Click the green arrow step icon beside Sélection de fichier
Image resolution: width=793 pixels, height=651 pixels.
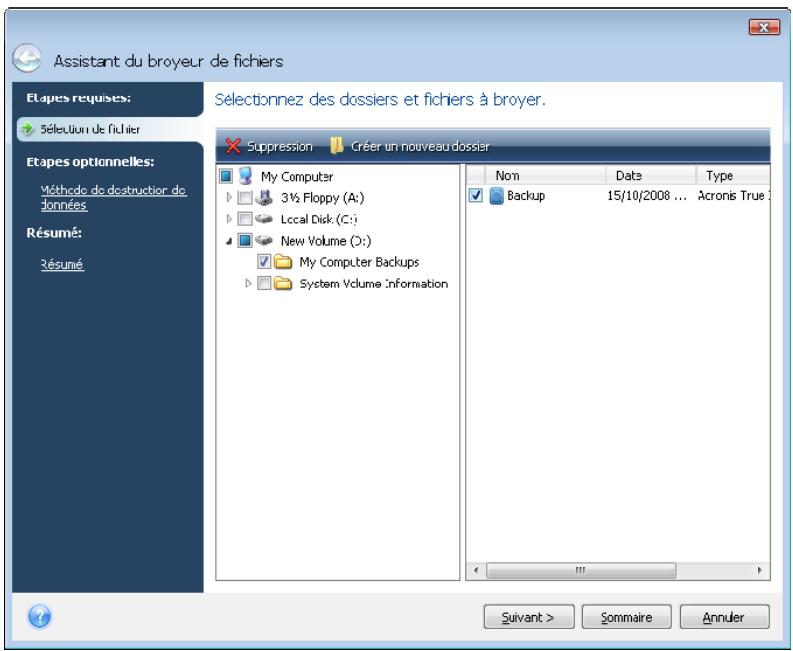pos(27,128)
